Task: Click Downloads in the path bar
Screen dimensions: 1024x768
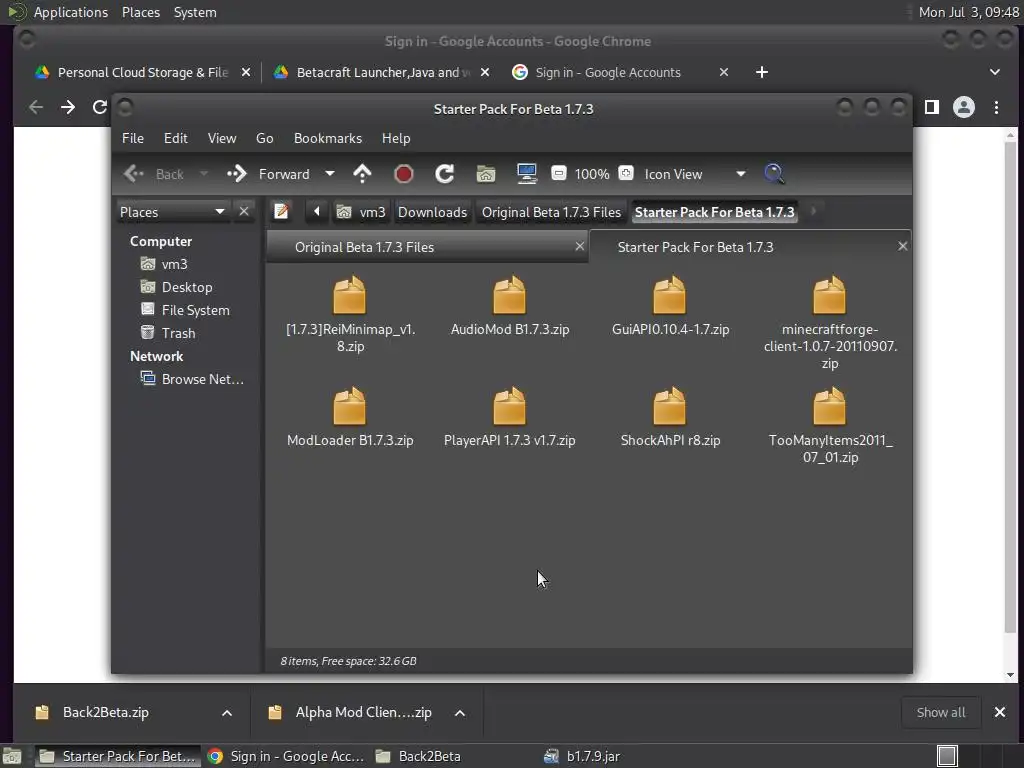Action: [432, 212]
